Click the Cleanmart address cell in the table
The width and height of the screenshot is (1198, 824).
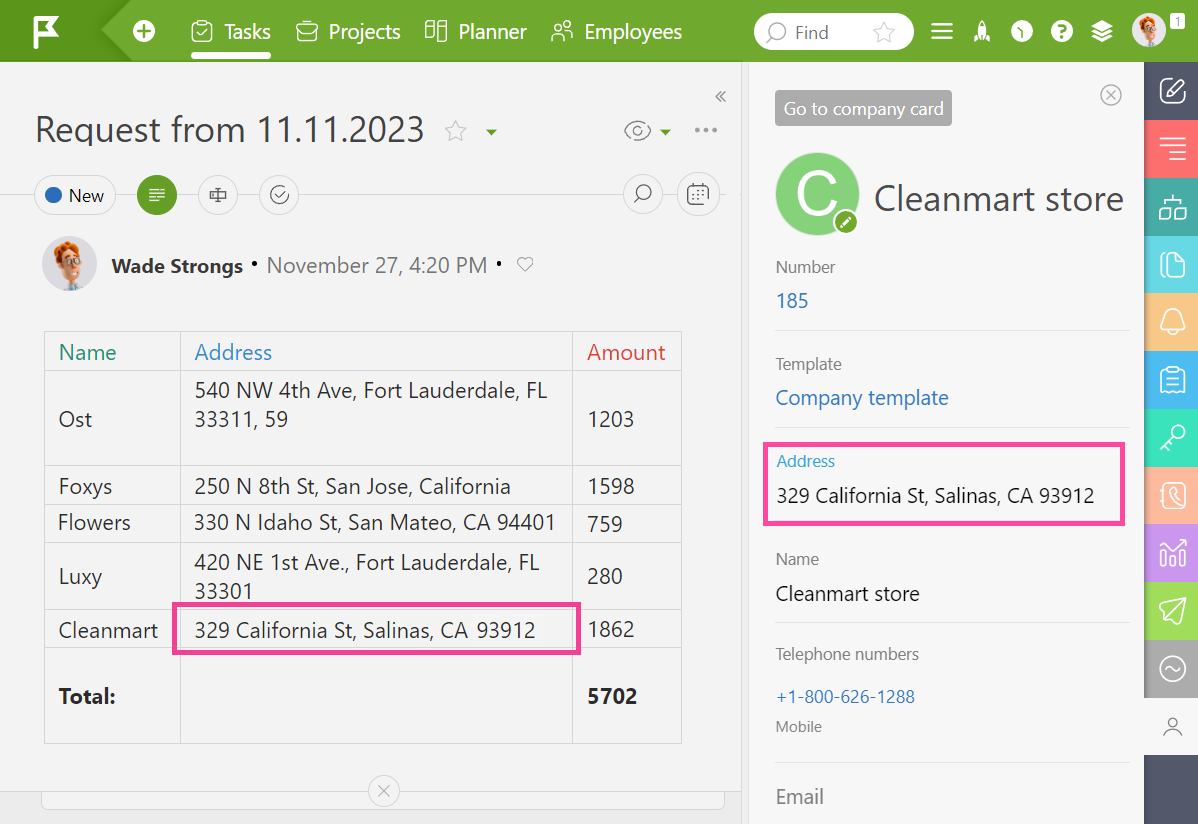pos(376,629)
